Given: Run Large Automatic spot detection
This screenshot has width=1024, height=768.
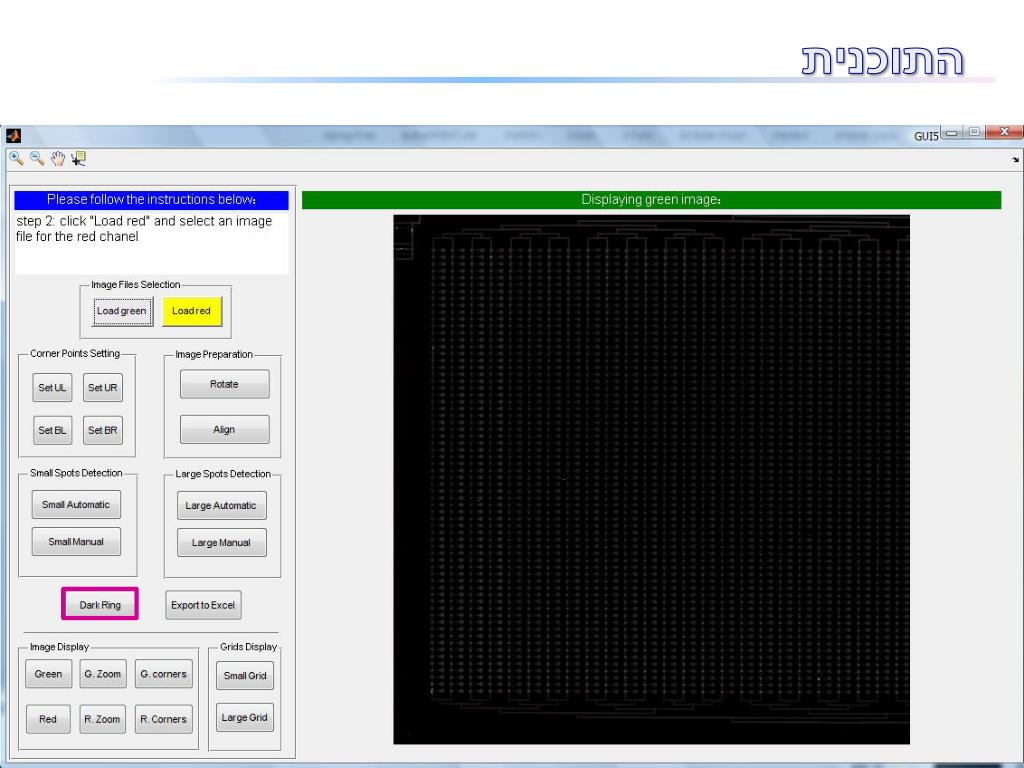Looking at the screenshot, I should 221,505.
